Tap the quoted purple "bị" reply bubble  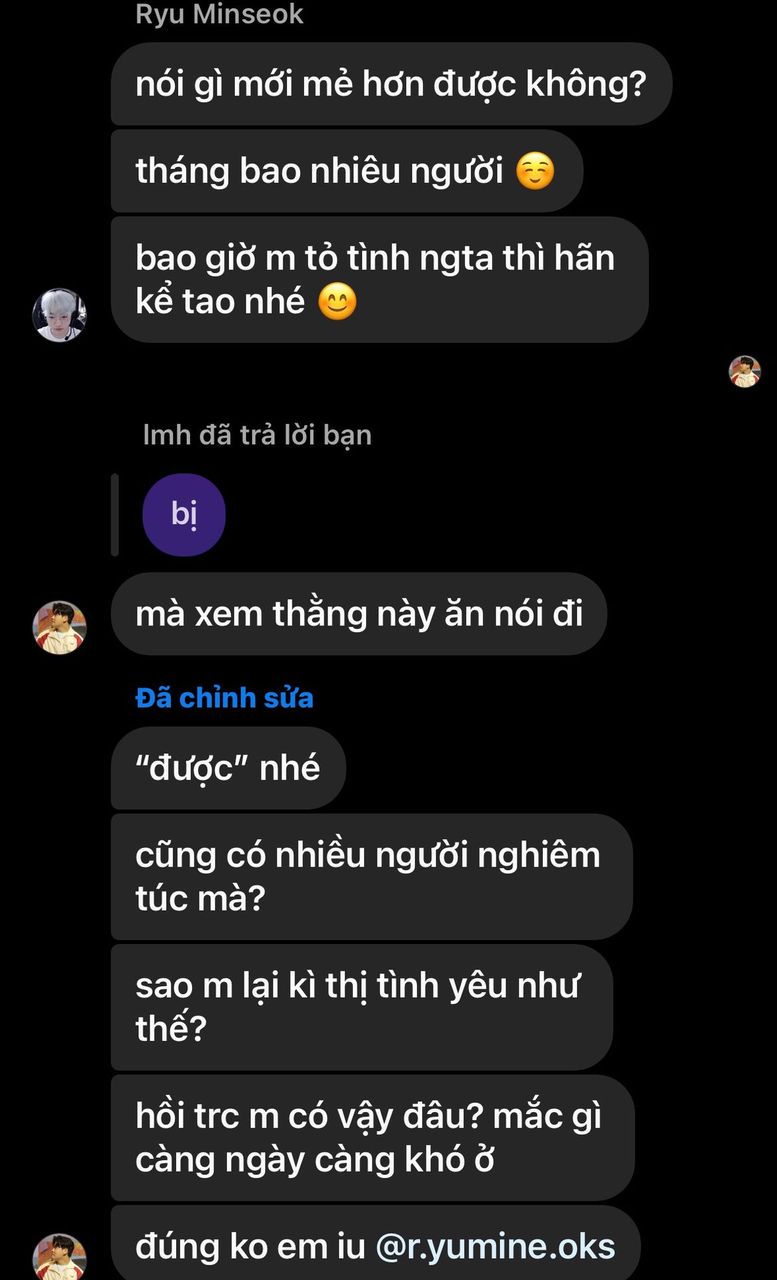coord(184,514)
